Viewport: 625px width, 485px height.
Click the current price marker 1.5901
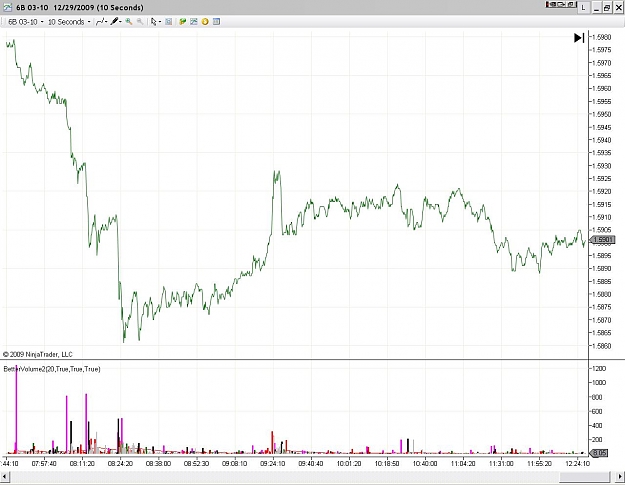point(602,240)
